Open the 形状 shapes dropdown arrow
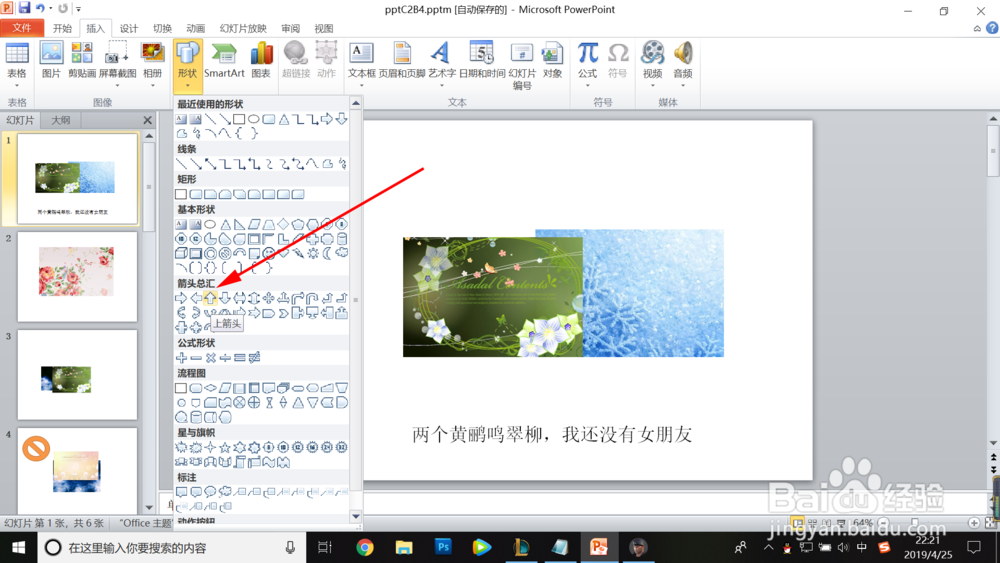 point(188,84)
